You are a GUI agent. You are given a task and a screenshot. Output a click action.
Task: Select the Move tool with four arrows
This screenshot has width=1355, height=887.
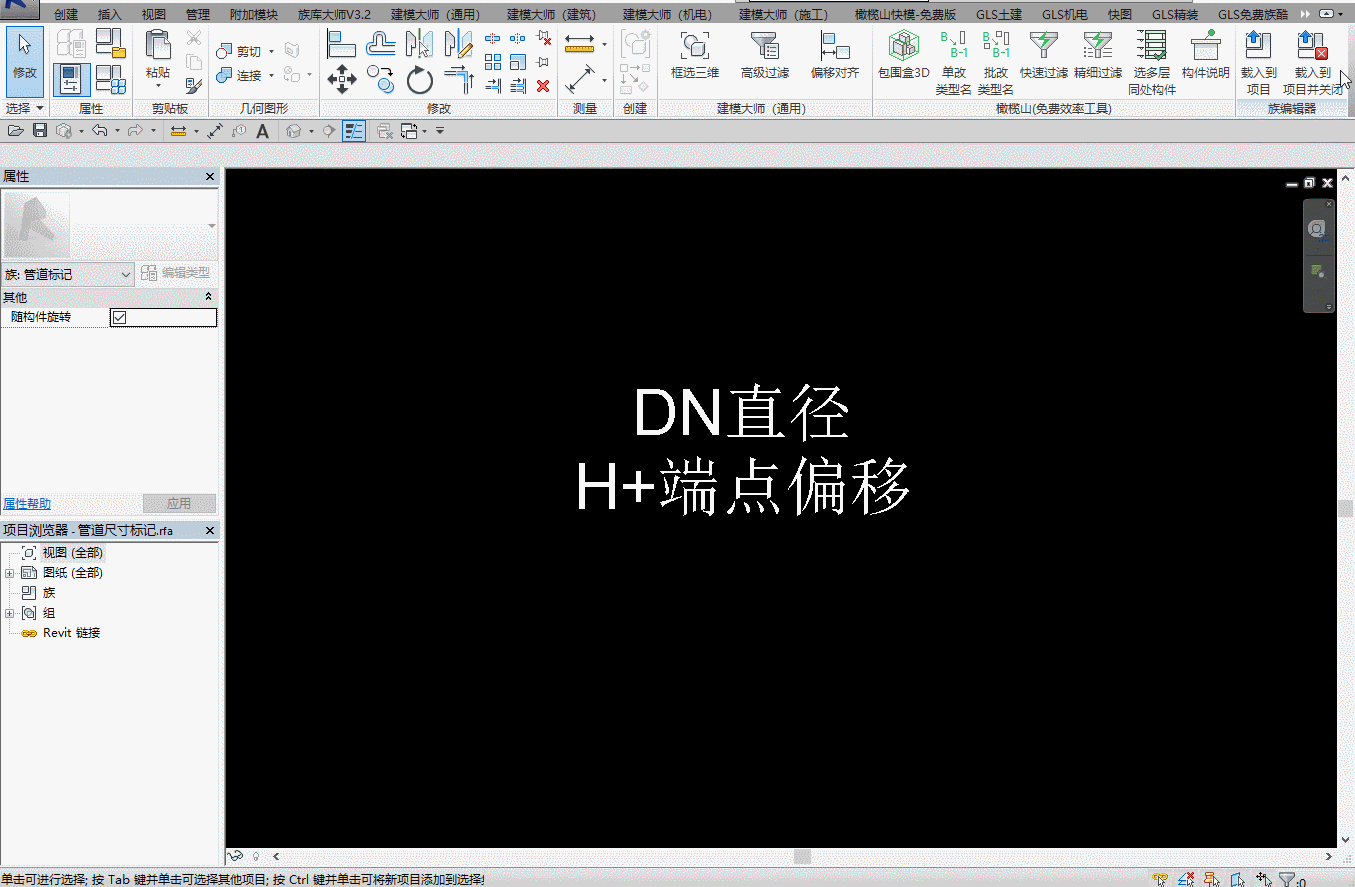point(342,79)
